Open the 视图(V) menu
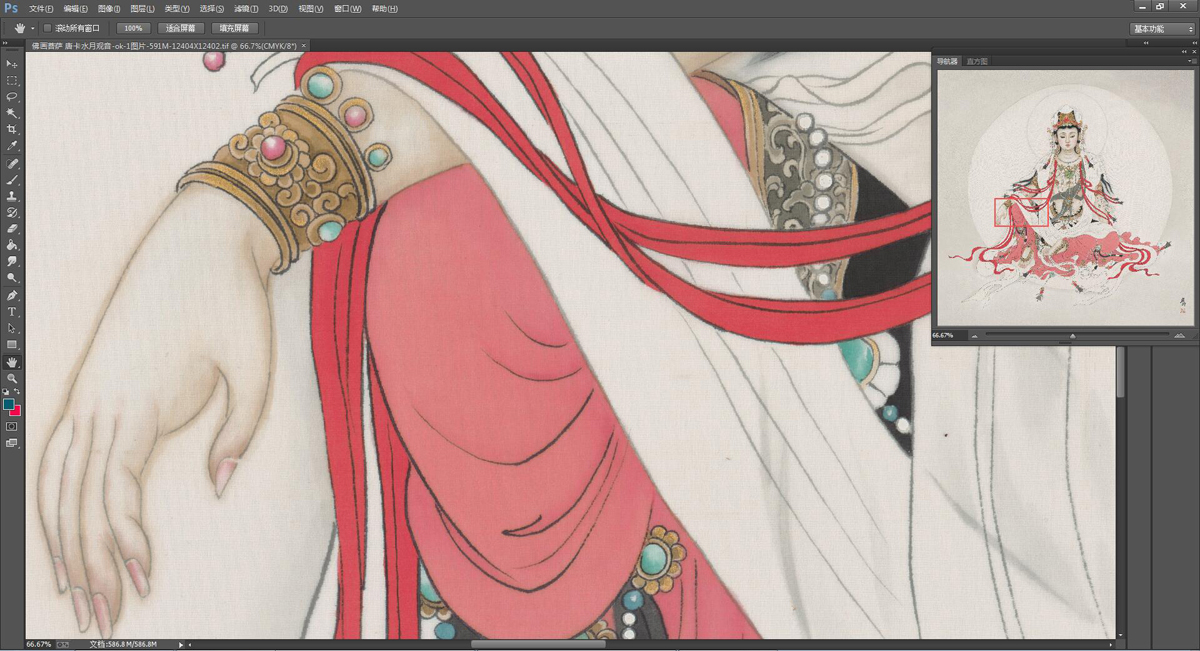Image resolution: width=1200 pixels, height=651 pixels. 312,8
